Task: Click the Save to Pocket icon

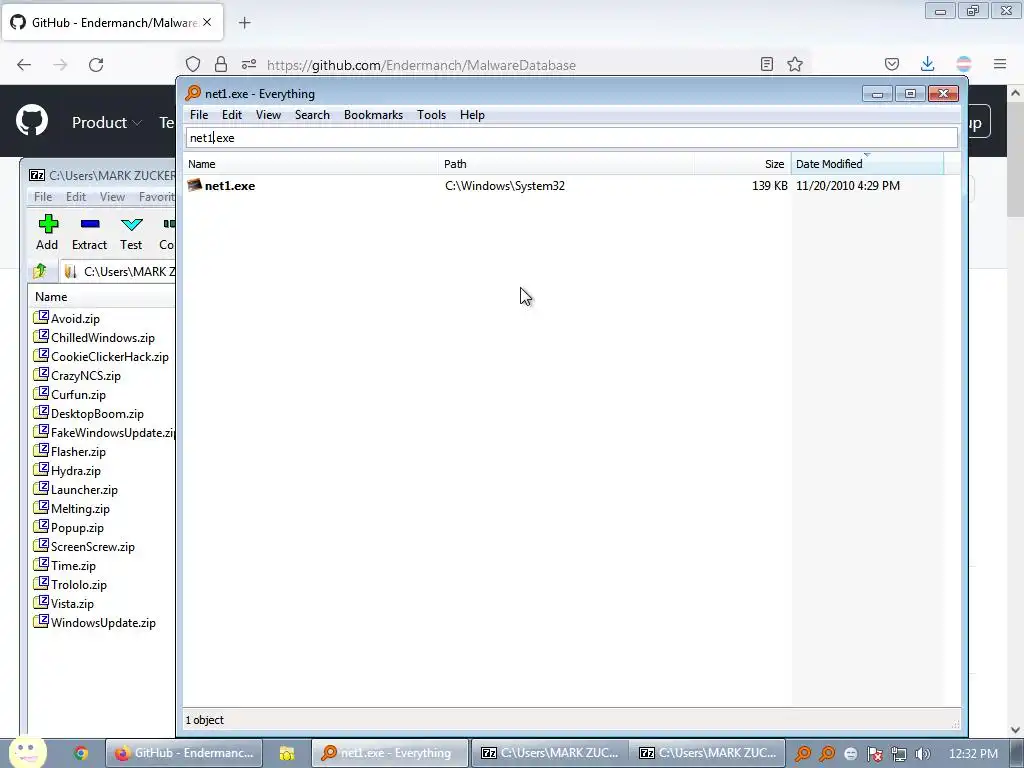Action: tap(891, 64)
